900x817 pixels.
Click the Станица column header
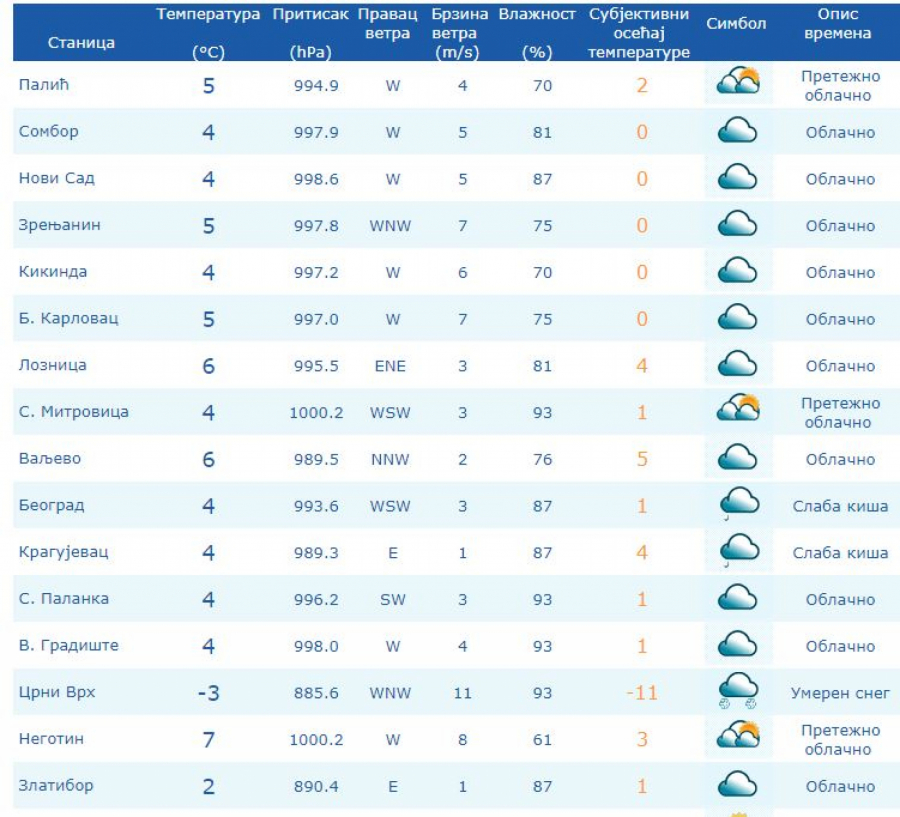coord(81,43)
